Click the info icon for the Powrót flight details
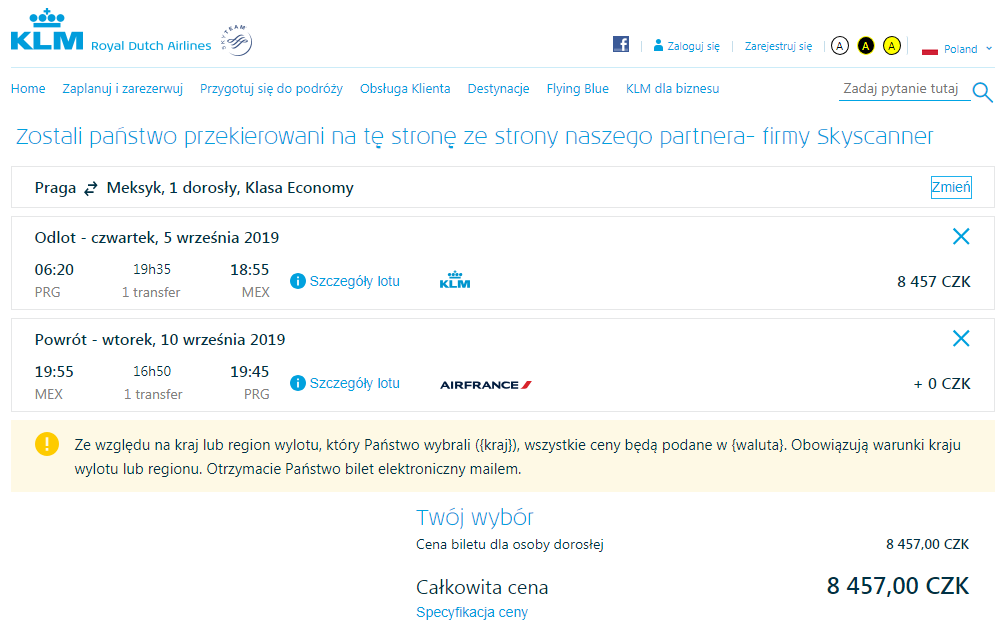999x631 pixels. [298, 383]
